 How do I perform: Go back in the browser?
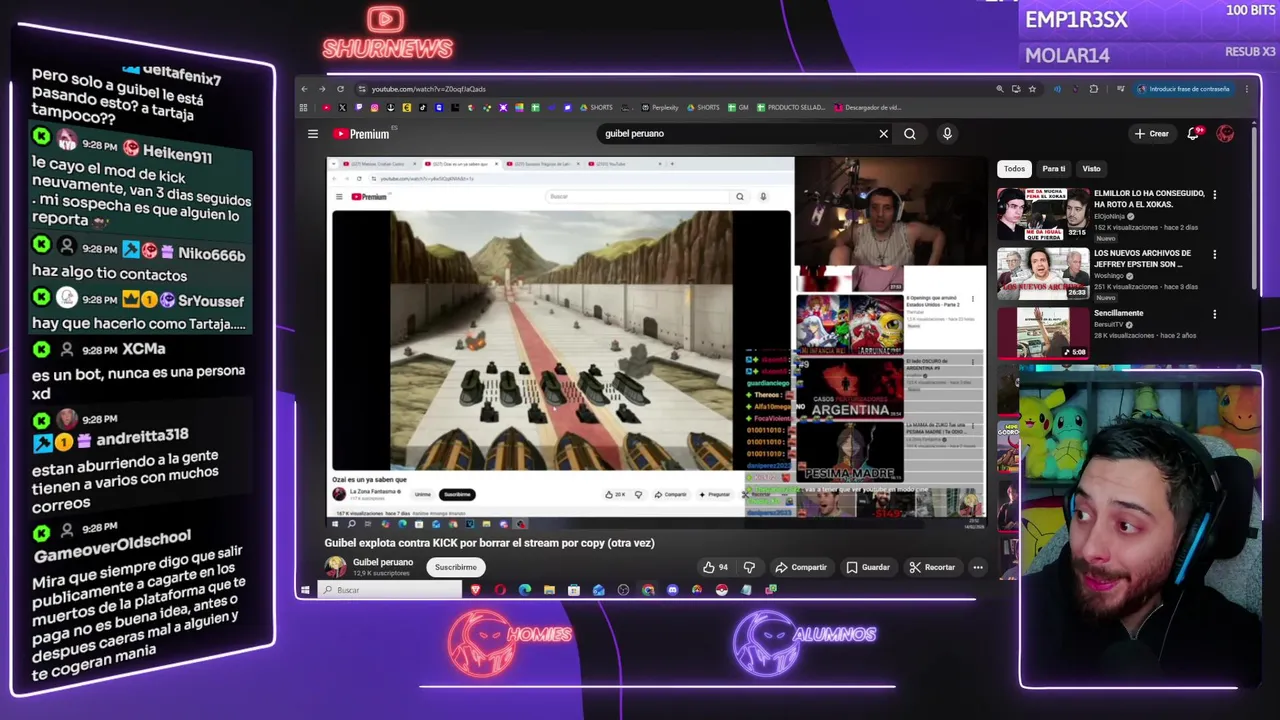(305, 89)
